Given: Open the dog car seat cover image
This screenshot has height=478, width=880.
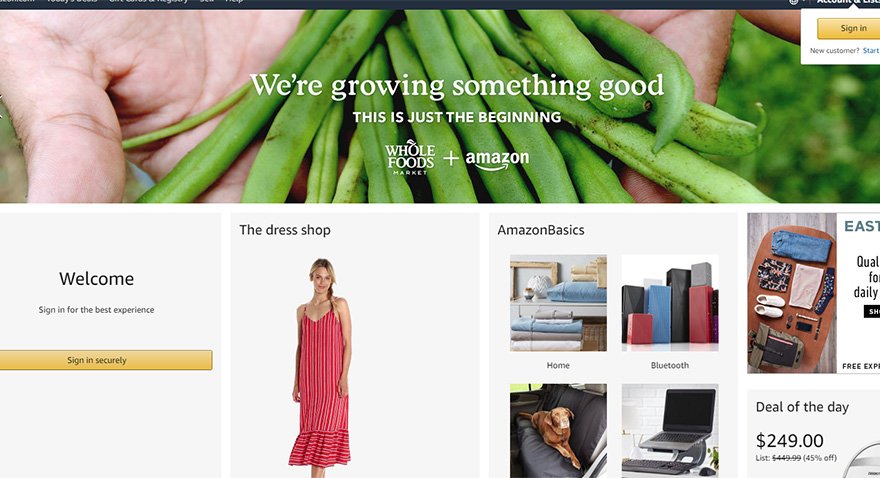Looking at the screenshot, I should pyautogui.click(x=558, y=431).
